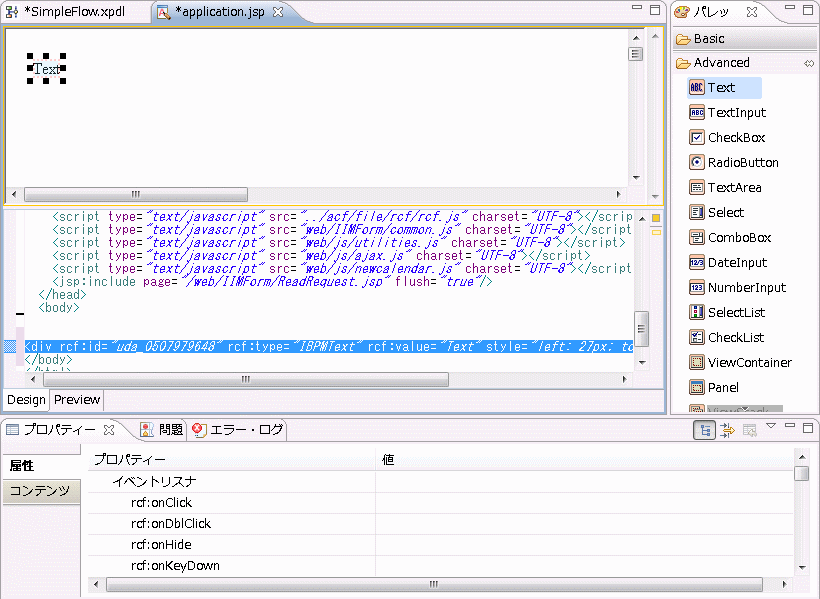Choose the ViewContainer widget
This screenshot has height=599, width=820.
tap(749, 363)
